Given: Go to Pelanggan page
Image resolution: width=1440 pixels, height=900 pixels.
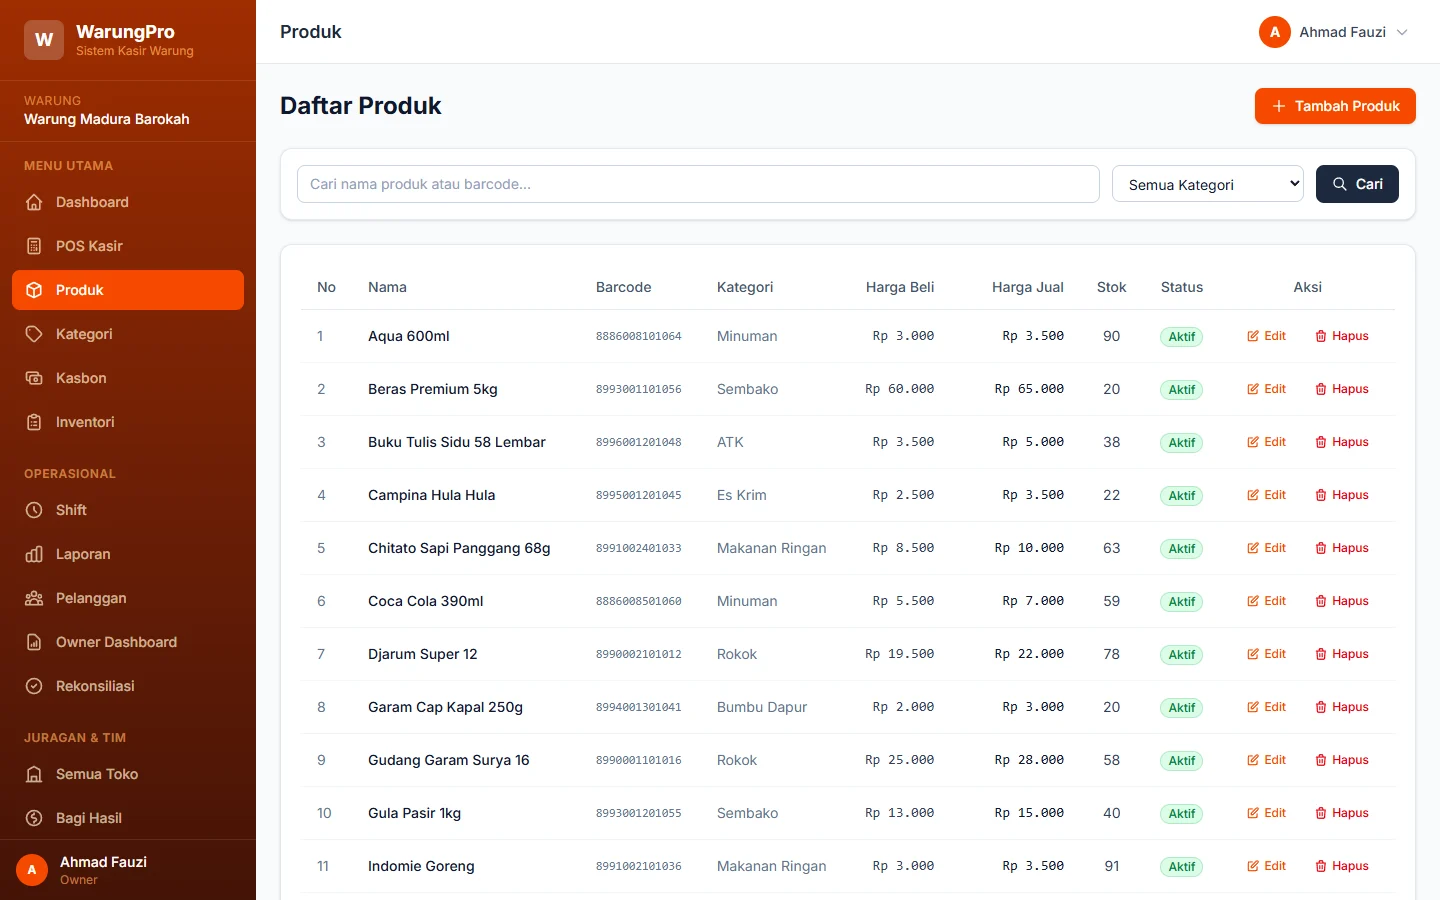Looking at the screenshot, I should [128, 598].
